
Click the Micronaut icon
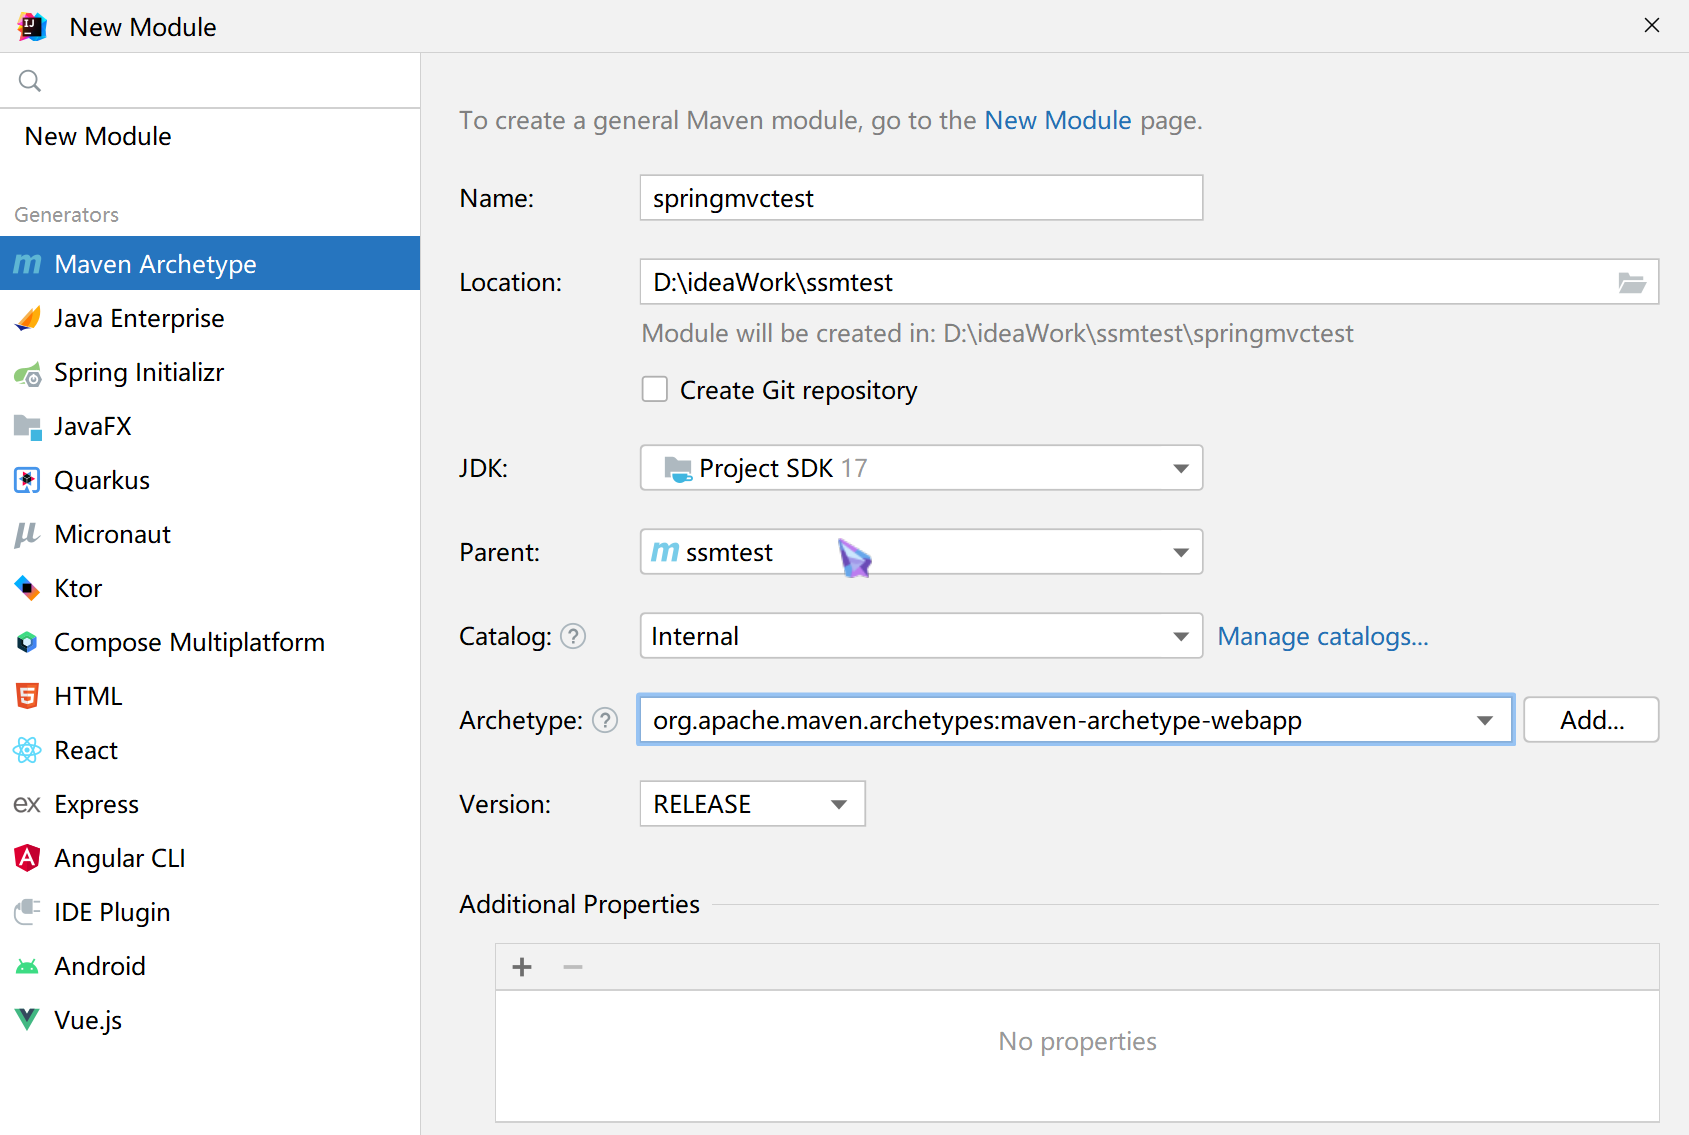27,535
